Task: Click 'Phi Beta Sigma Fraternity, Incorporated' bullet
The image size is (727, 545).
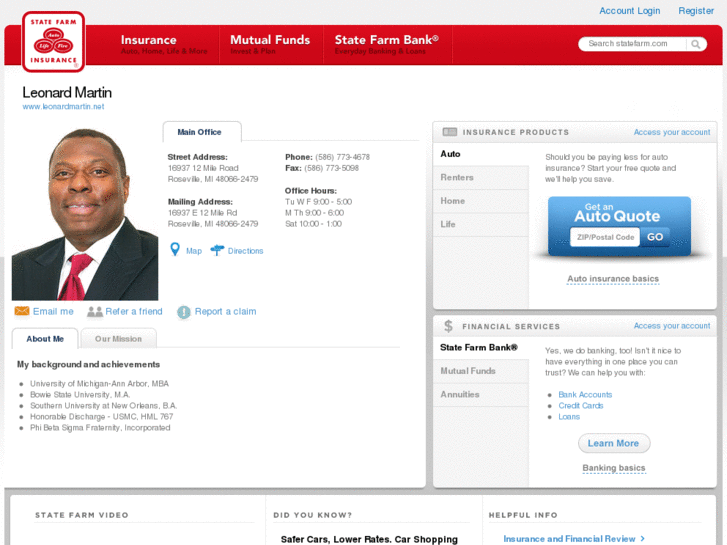Action: 100,428
